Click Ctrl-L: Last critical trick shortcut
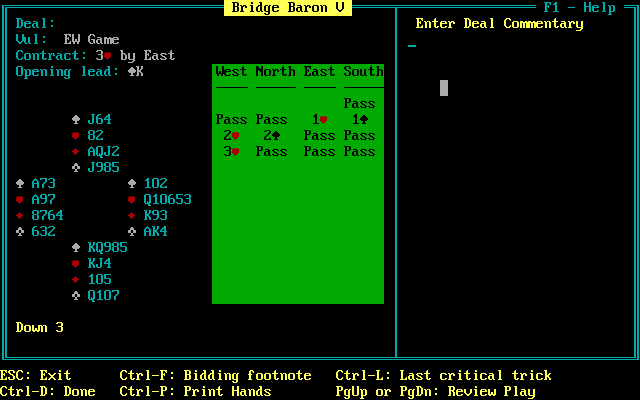 [x=443, y=375]
